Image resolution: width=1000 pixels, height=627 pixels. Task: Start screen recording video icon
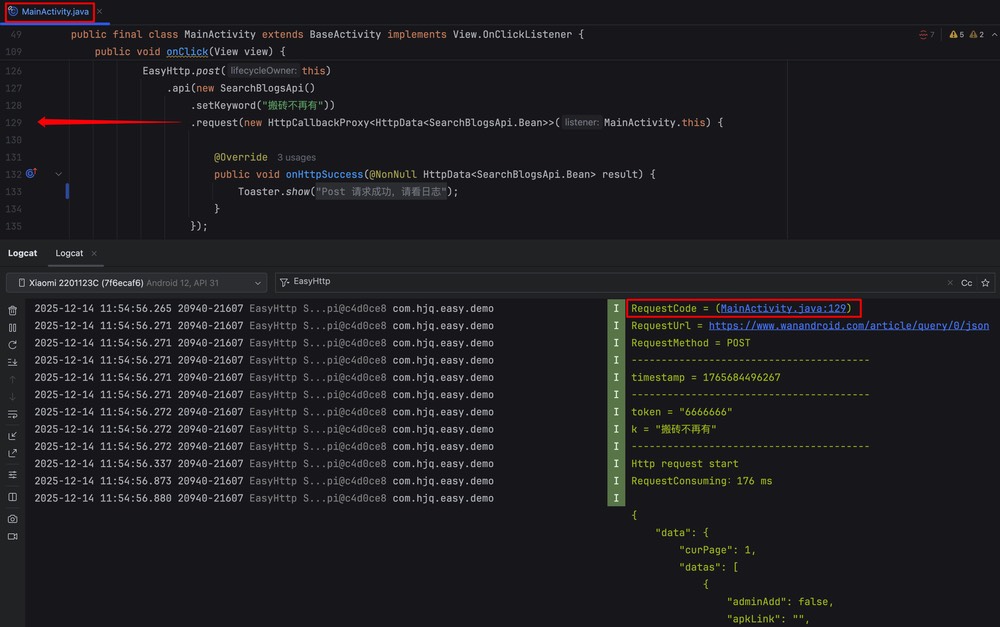(x=12, y=536)
